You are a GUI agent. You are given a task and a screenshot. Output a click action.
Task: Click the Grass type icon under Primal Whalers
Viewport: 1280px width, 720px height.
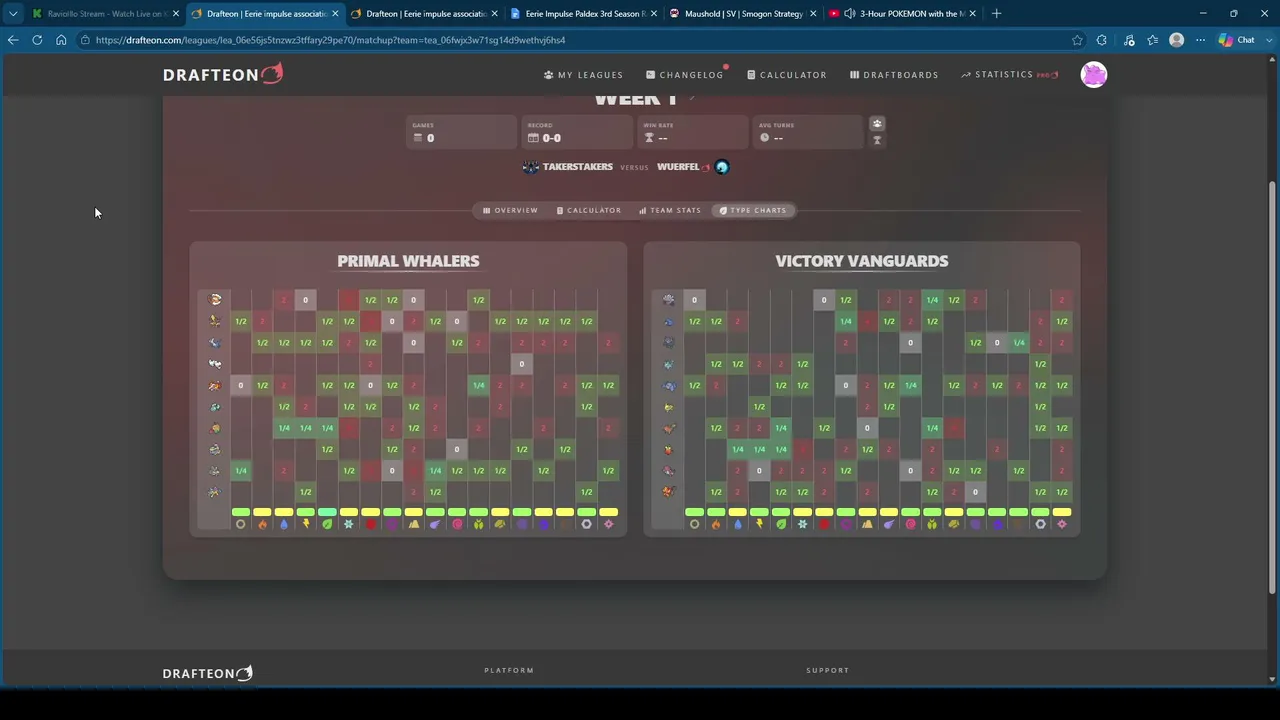(x=327, y=524)
